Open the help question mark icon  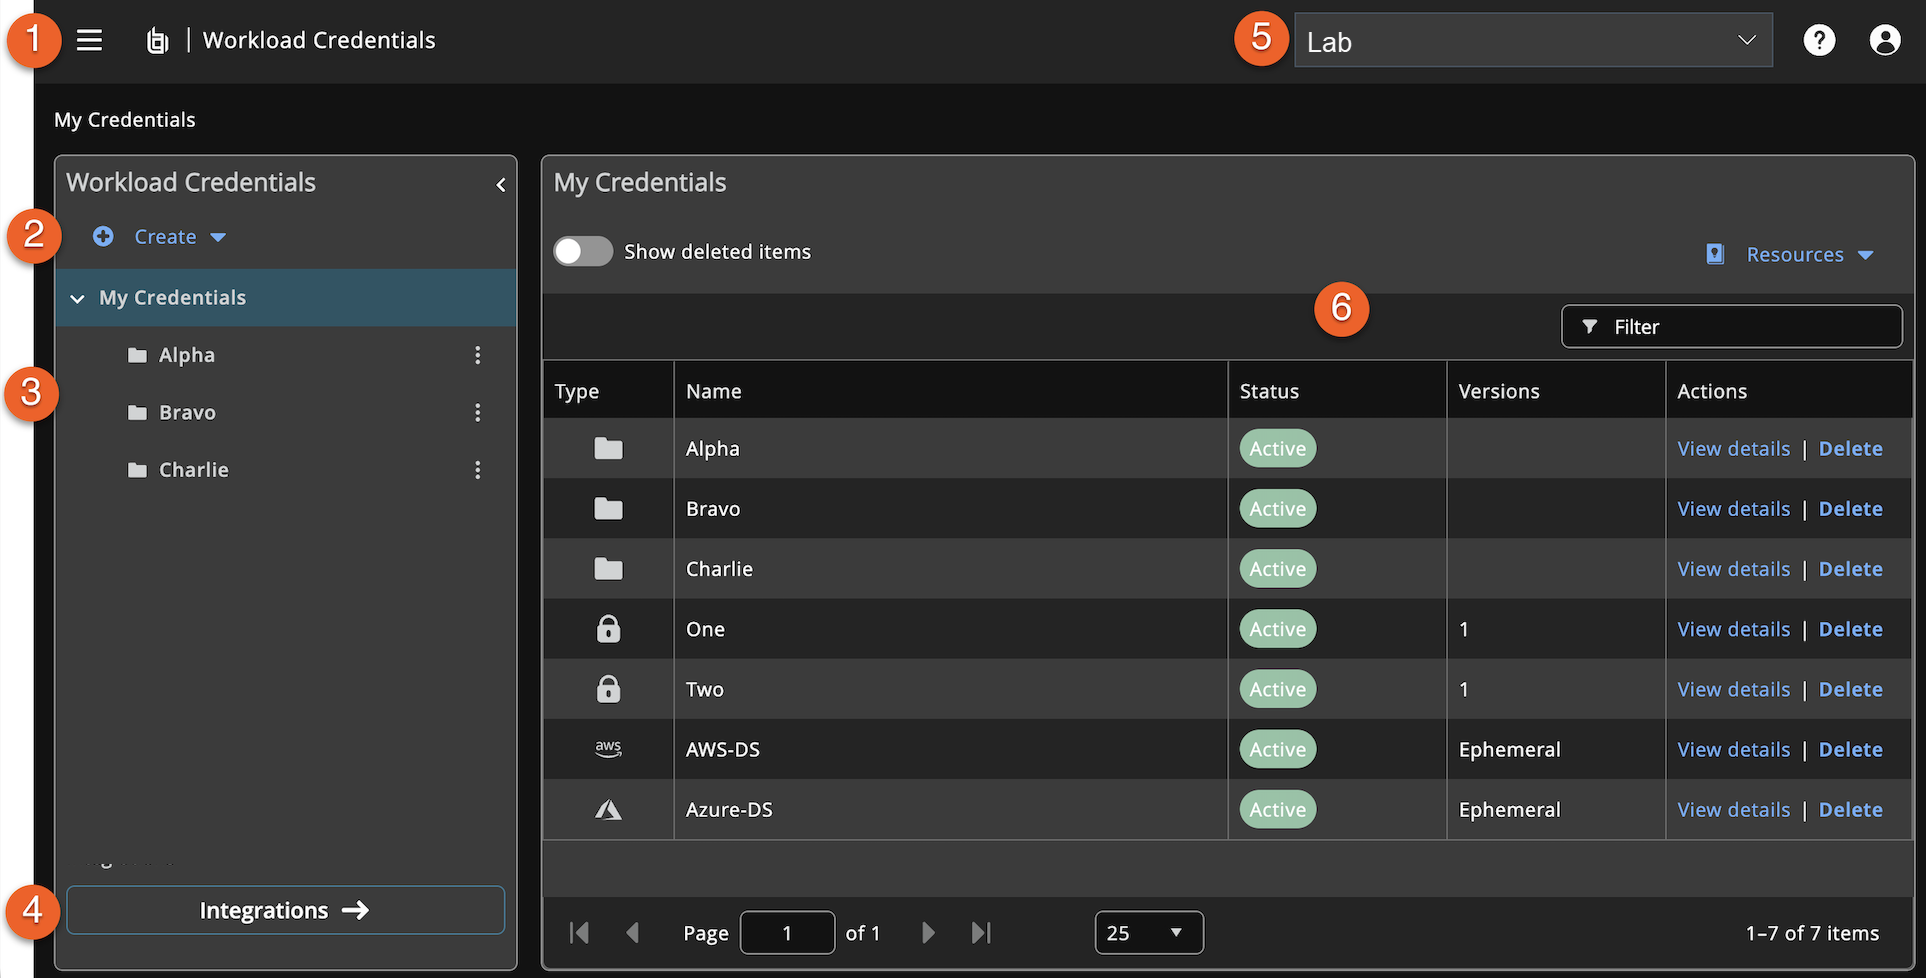click(x=1819, y=40)
